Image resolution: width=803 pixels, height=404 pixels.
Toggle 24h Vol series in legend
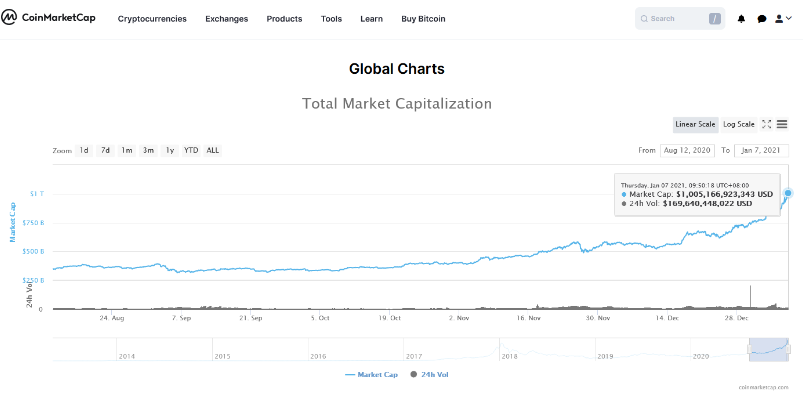(429, 375)
